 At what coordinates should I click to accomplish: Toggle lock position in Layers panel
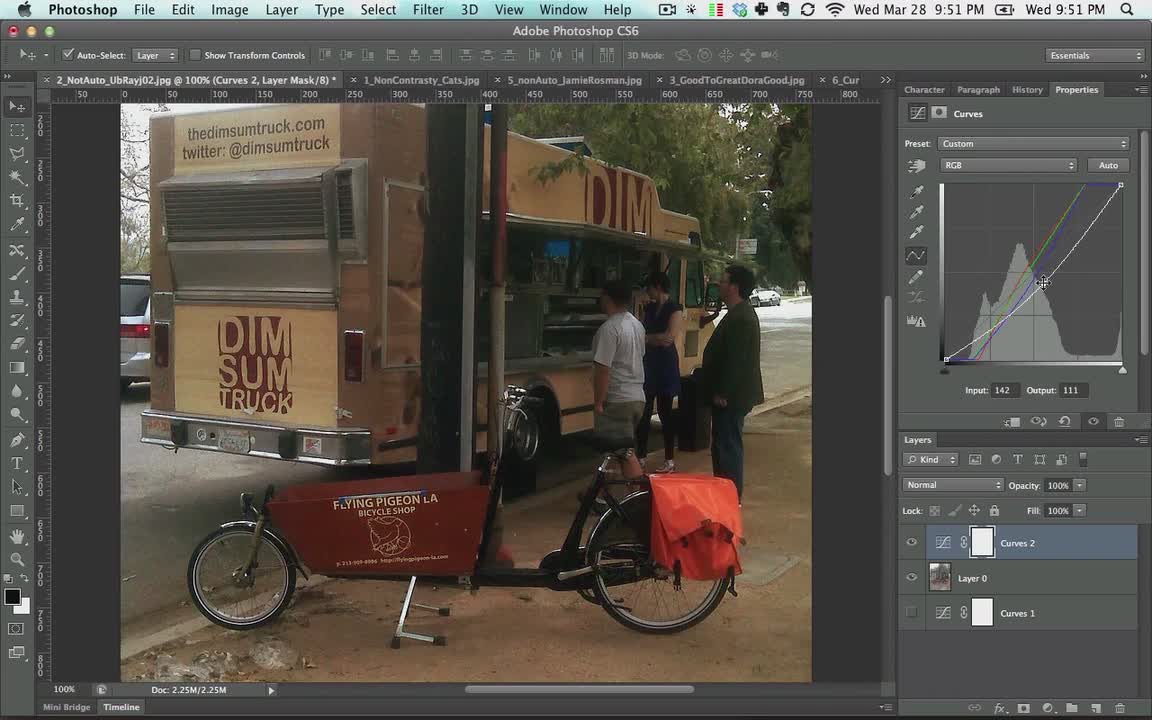974,511
